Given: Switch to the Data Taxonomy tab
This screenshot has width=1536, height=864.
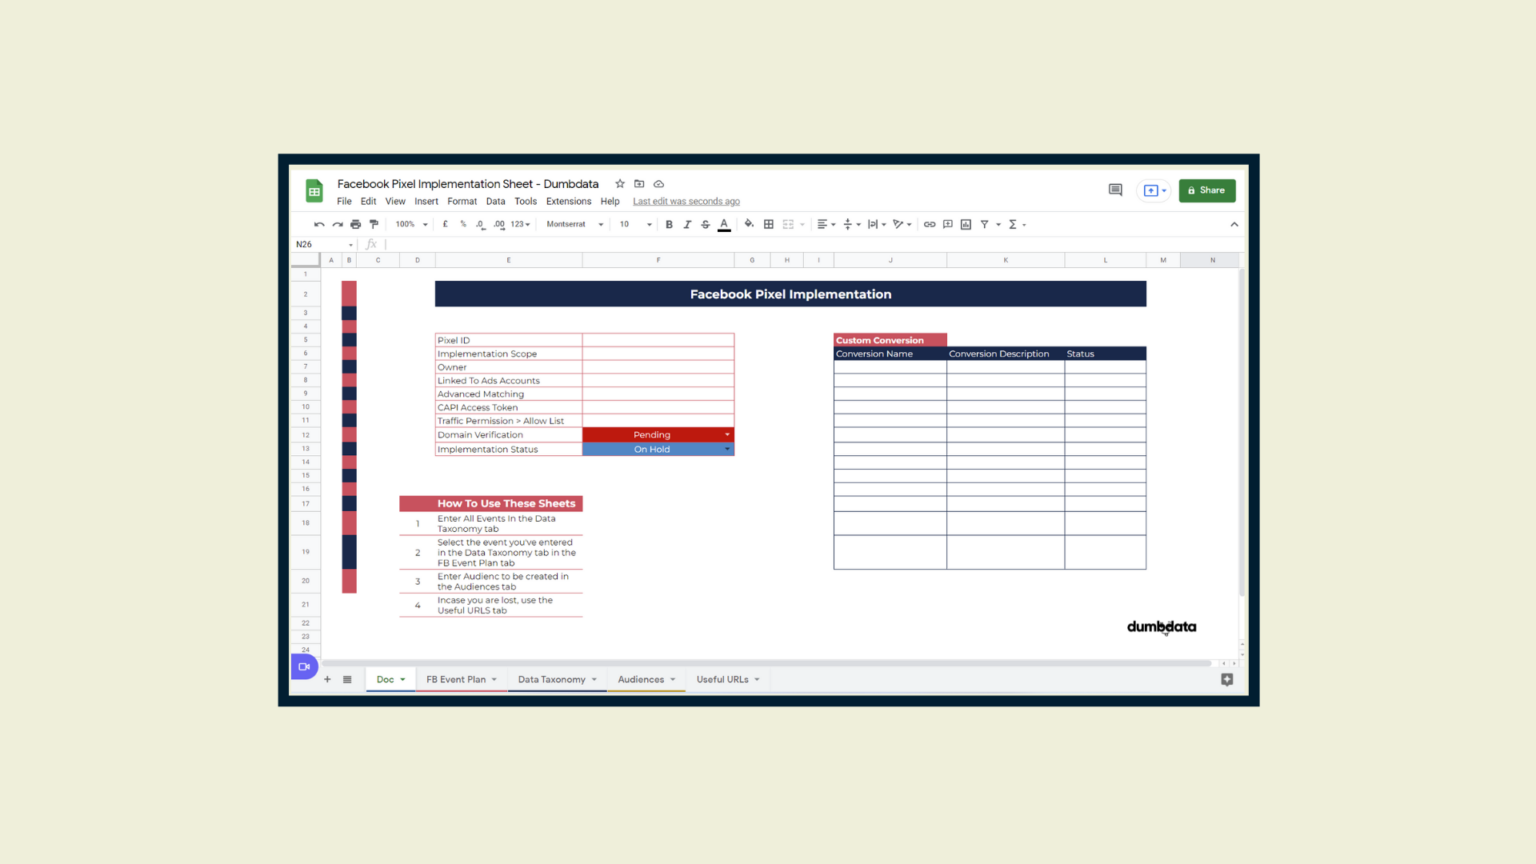Looking at the screenshot, I should [x=551, y=679].
